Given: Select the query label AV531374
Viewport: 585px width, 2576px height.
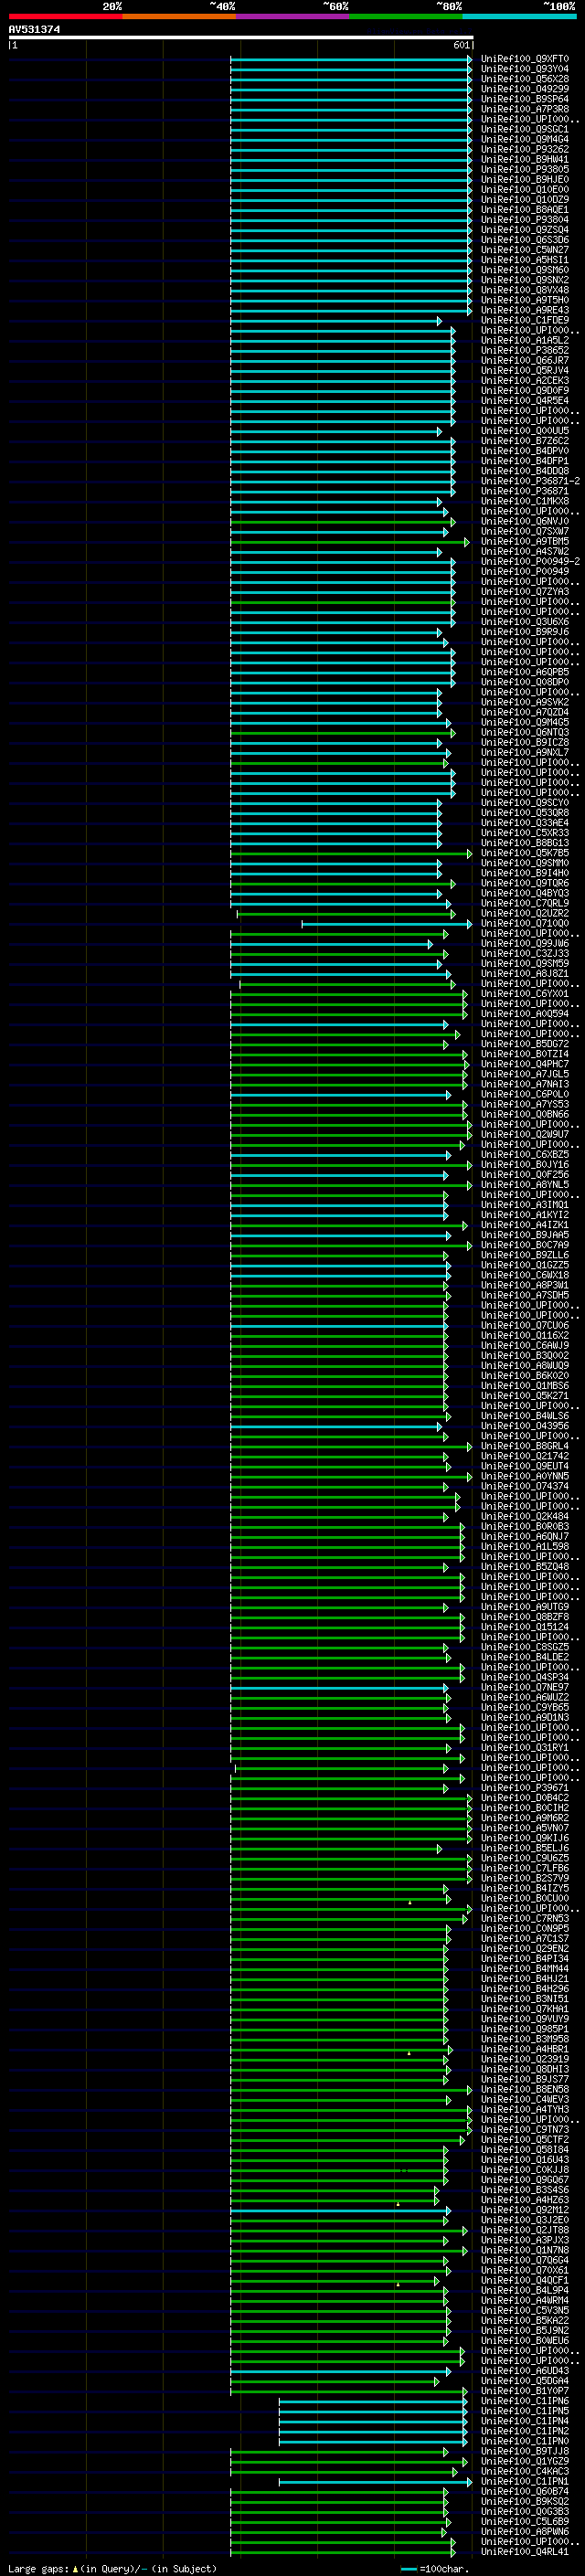Looking at the screenshot, I should click(34, 29).
